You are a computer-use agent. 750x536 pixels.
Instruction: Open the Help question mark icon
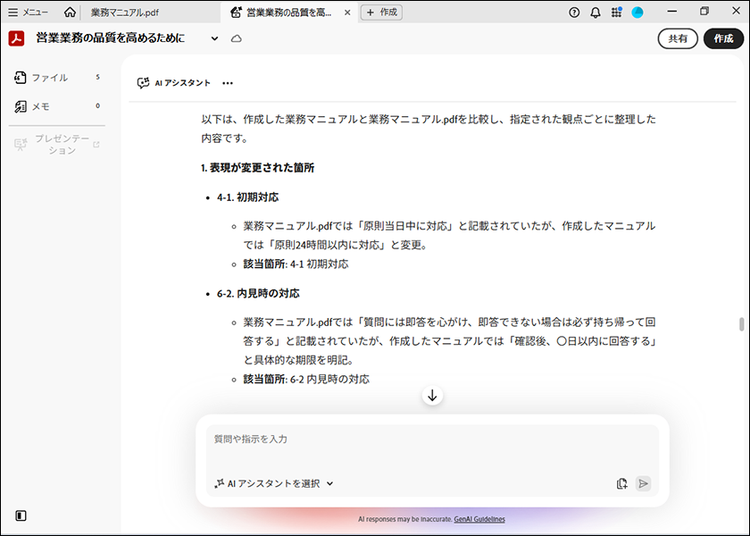pyautogui.click(x=574, y=12)
